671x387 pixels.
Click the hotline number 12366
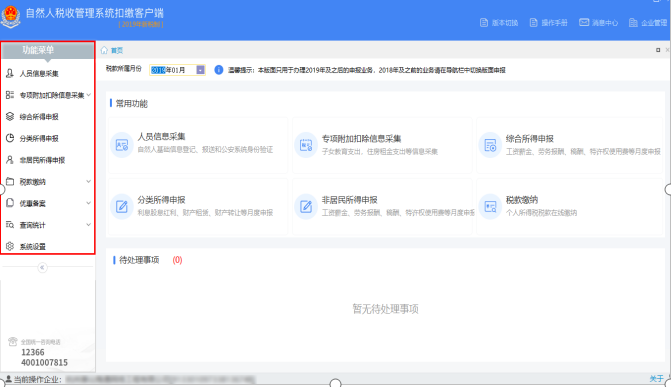[33, 352]
